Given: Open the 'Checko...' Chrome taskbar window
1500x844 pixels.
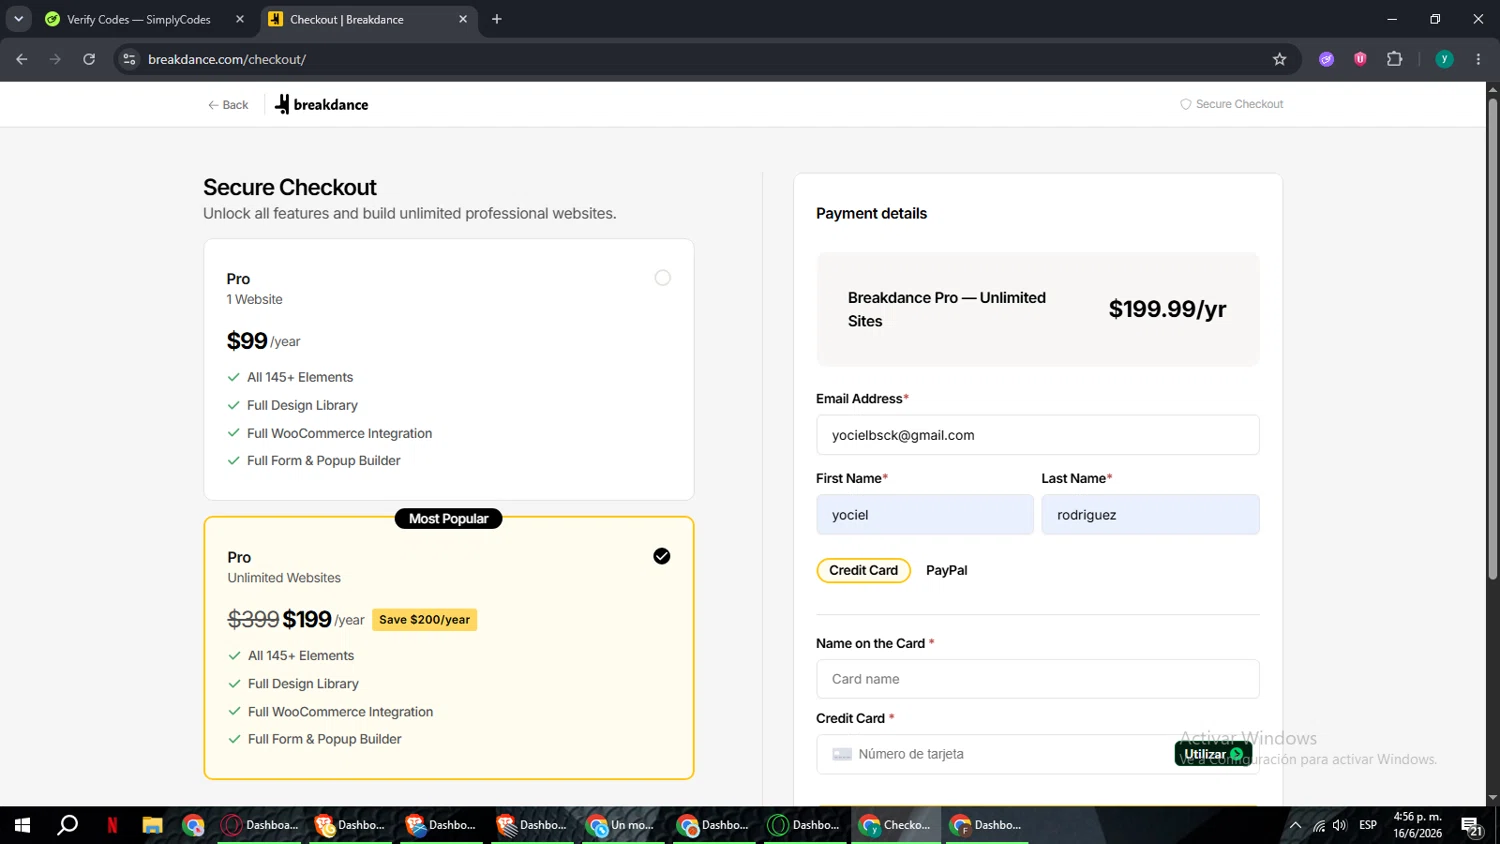Looking at the screenshot, I should [896, 825].
